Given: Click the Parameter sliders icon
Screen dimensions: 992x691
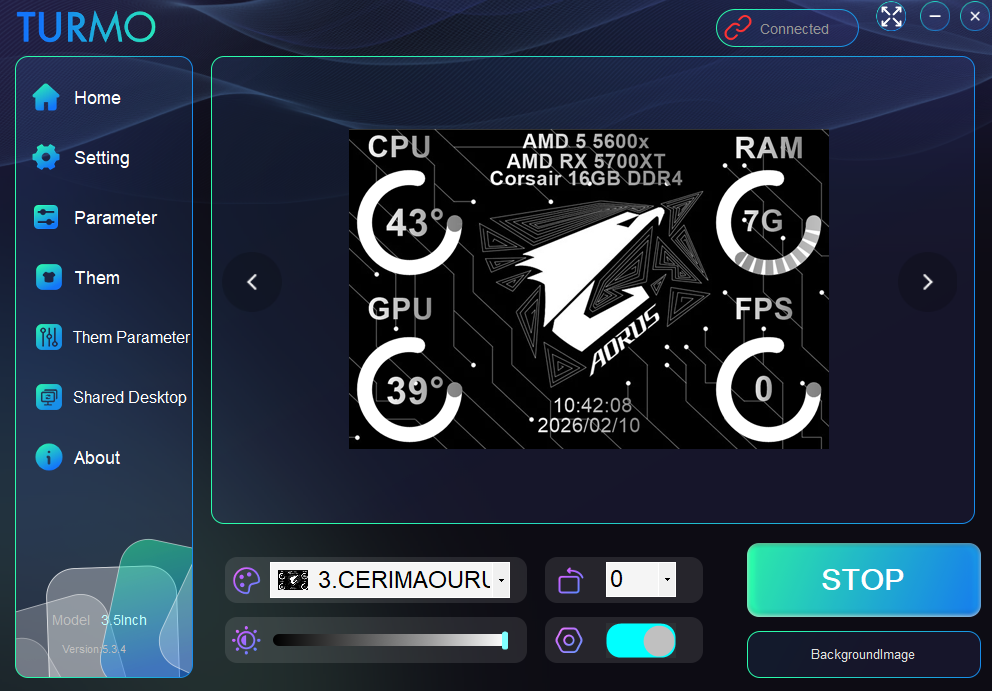Looking at the screenshot, I should coord(46,217).
